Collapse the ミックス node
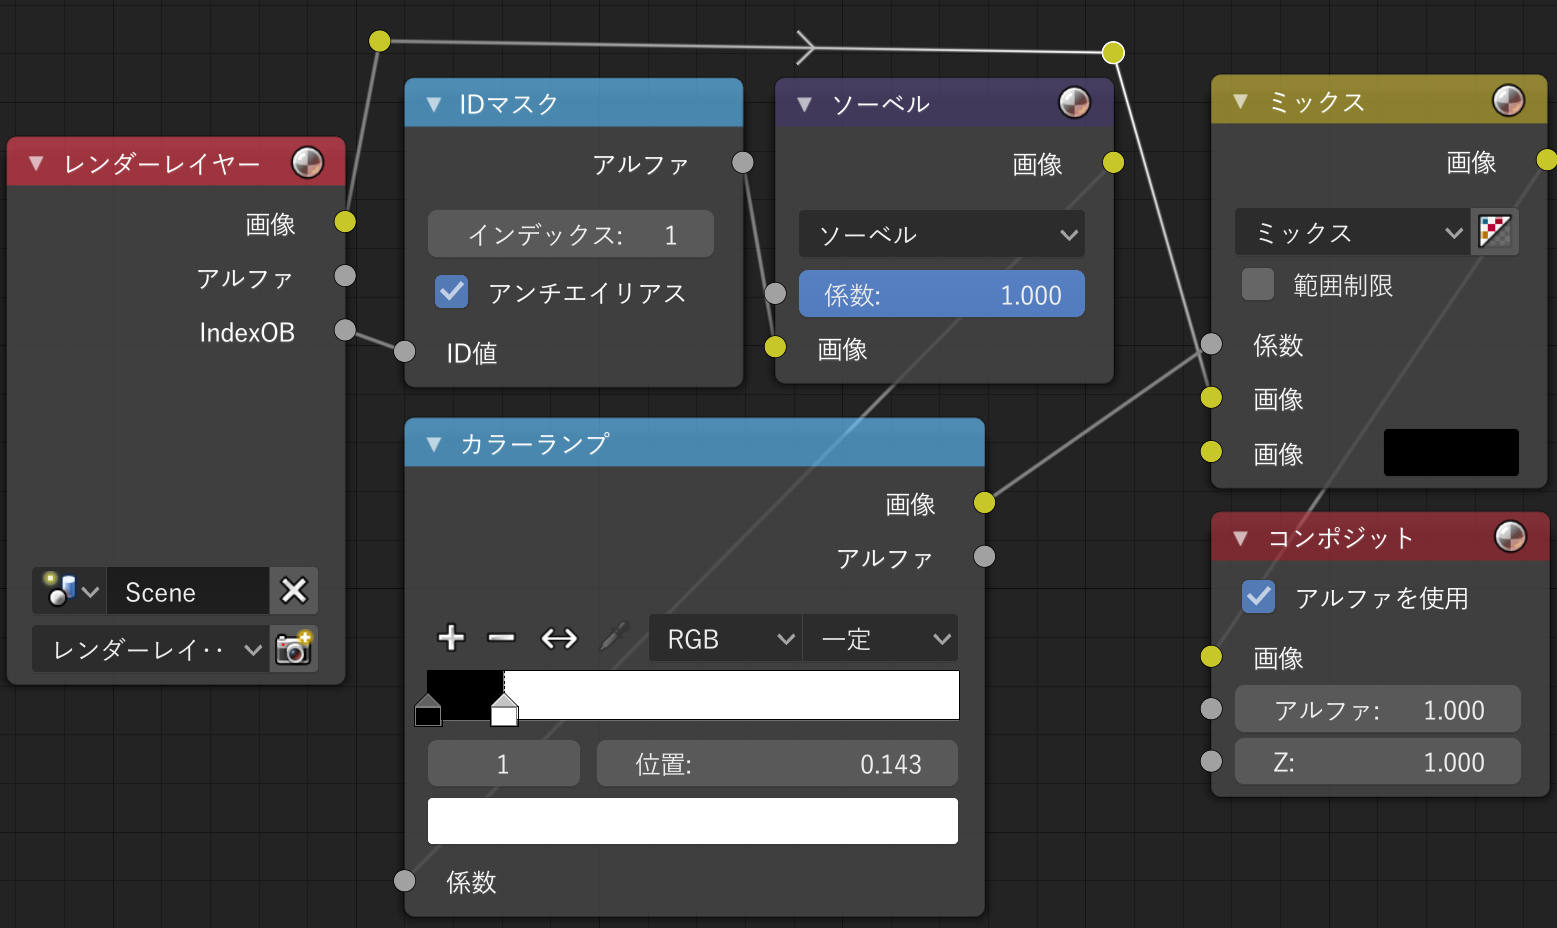Screen dimensions: 1557x928 tap(1240, 101)
